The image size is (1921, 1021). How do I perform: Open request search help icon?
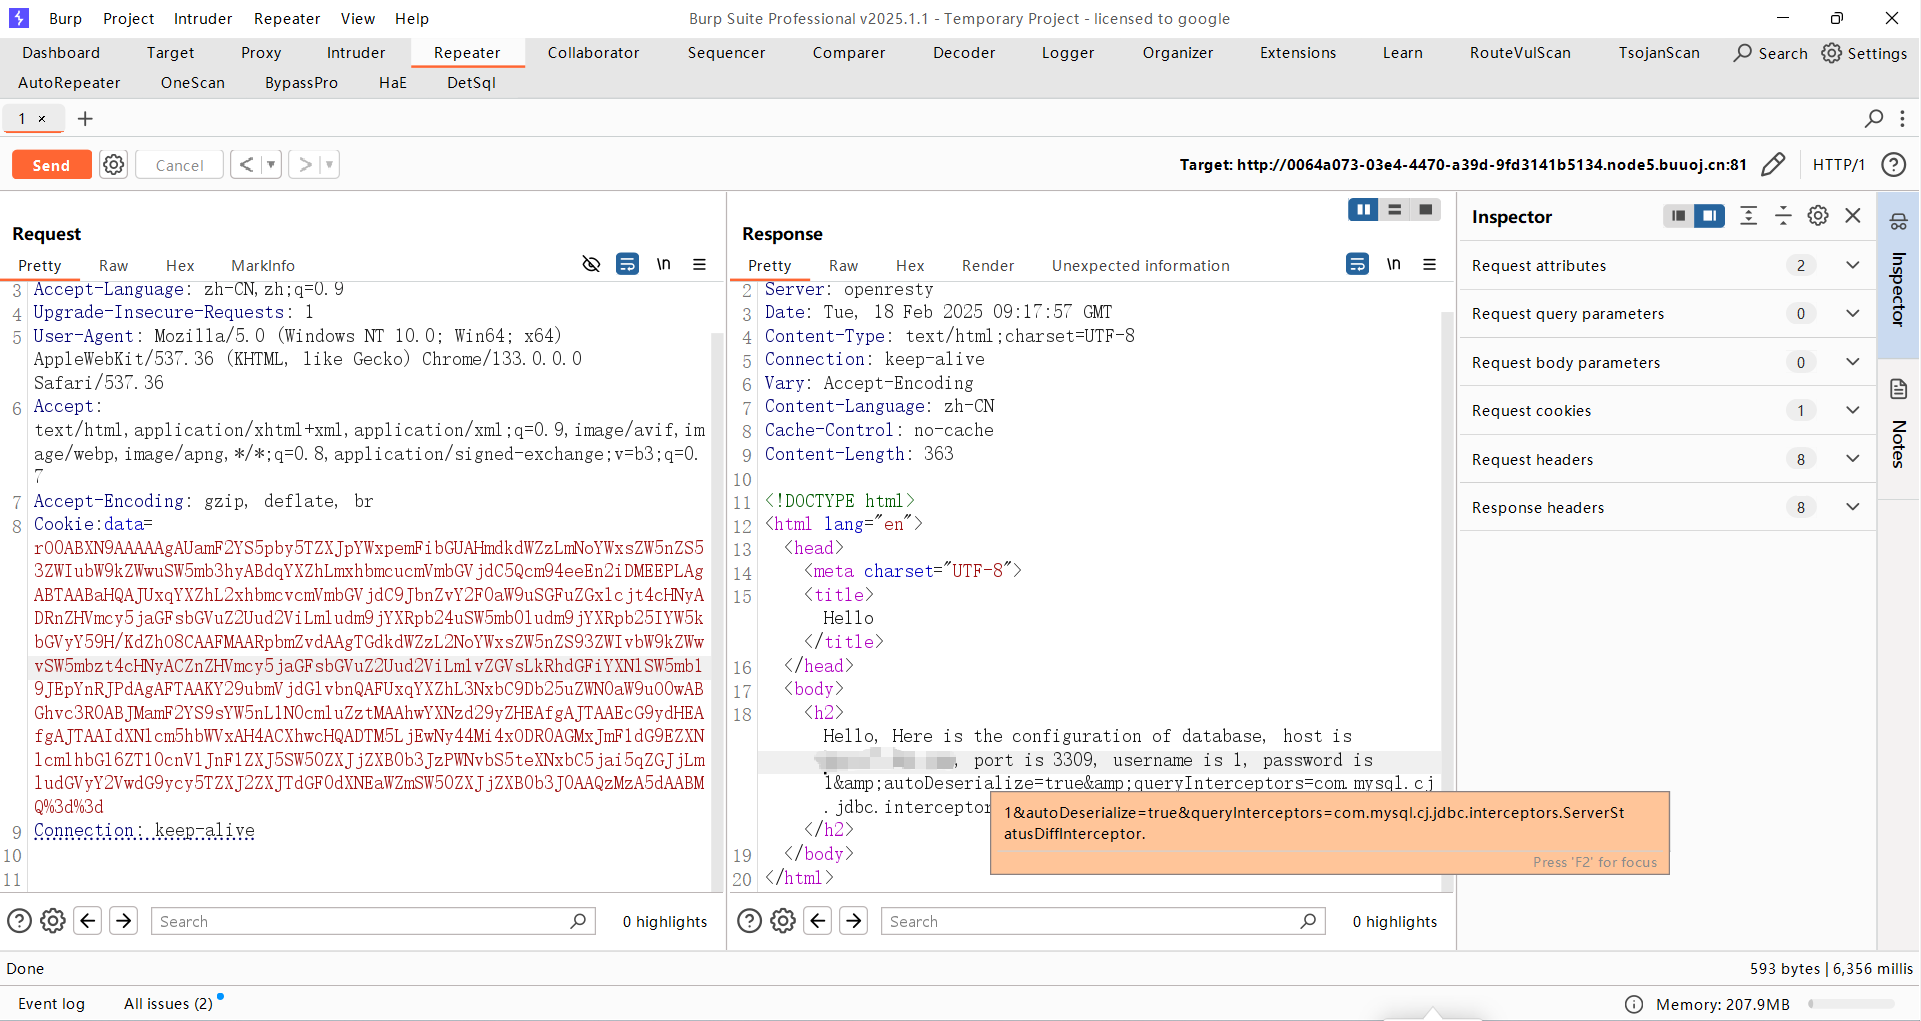click(x=19, y=921)
